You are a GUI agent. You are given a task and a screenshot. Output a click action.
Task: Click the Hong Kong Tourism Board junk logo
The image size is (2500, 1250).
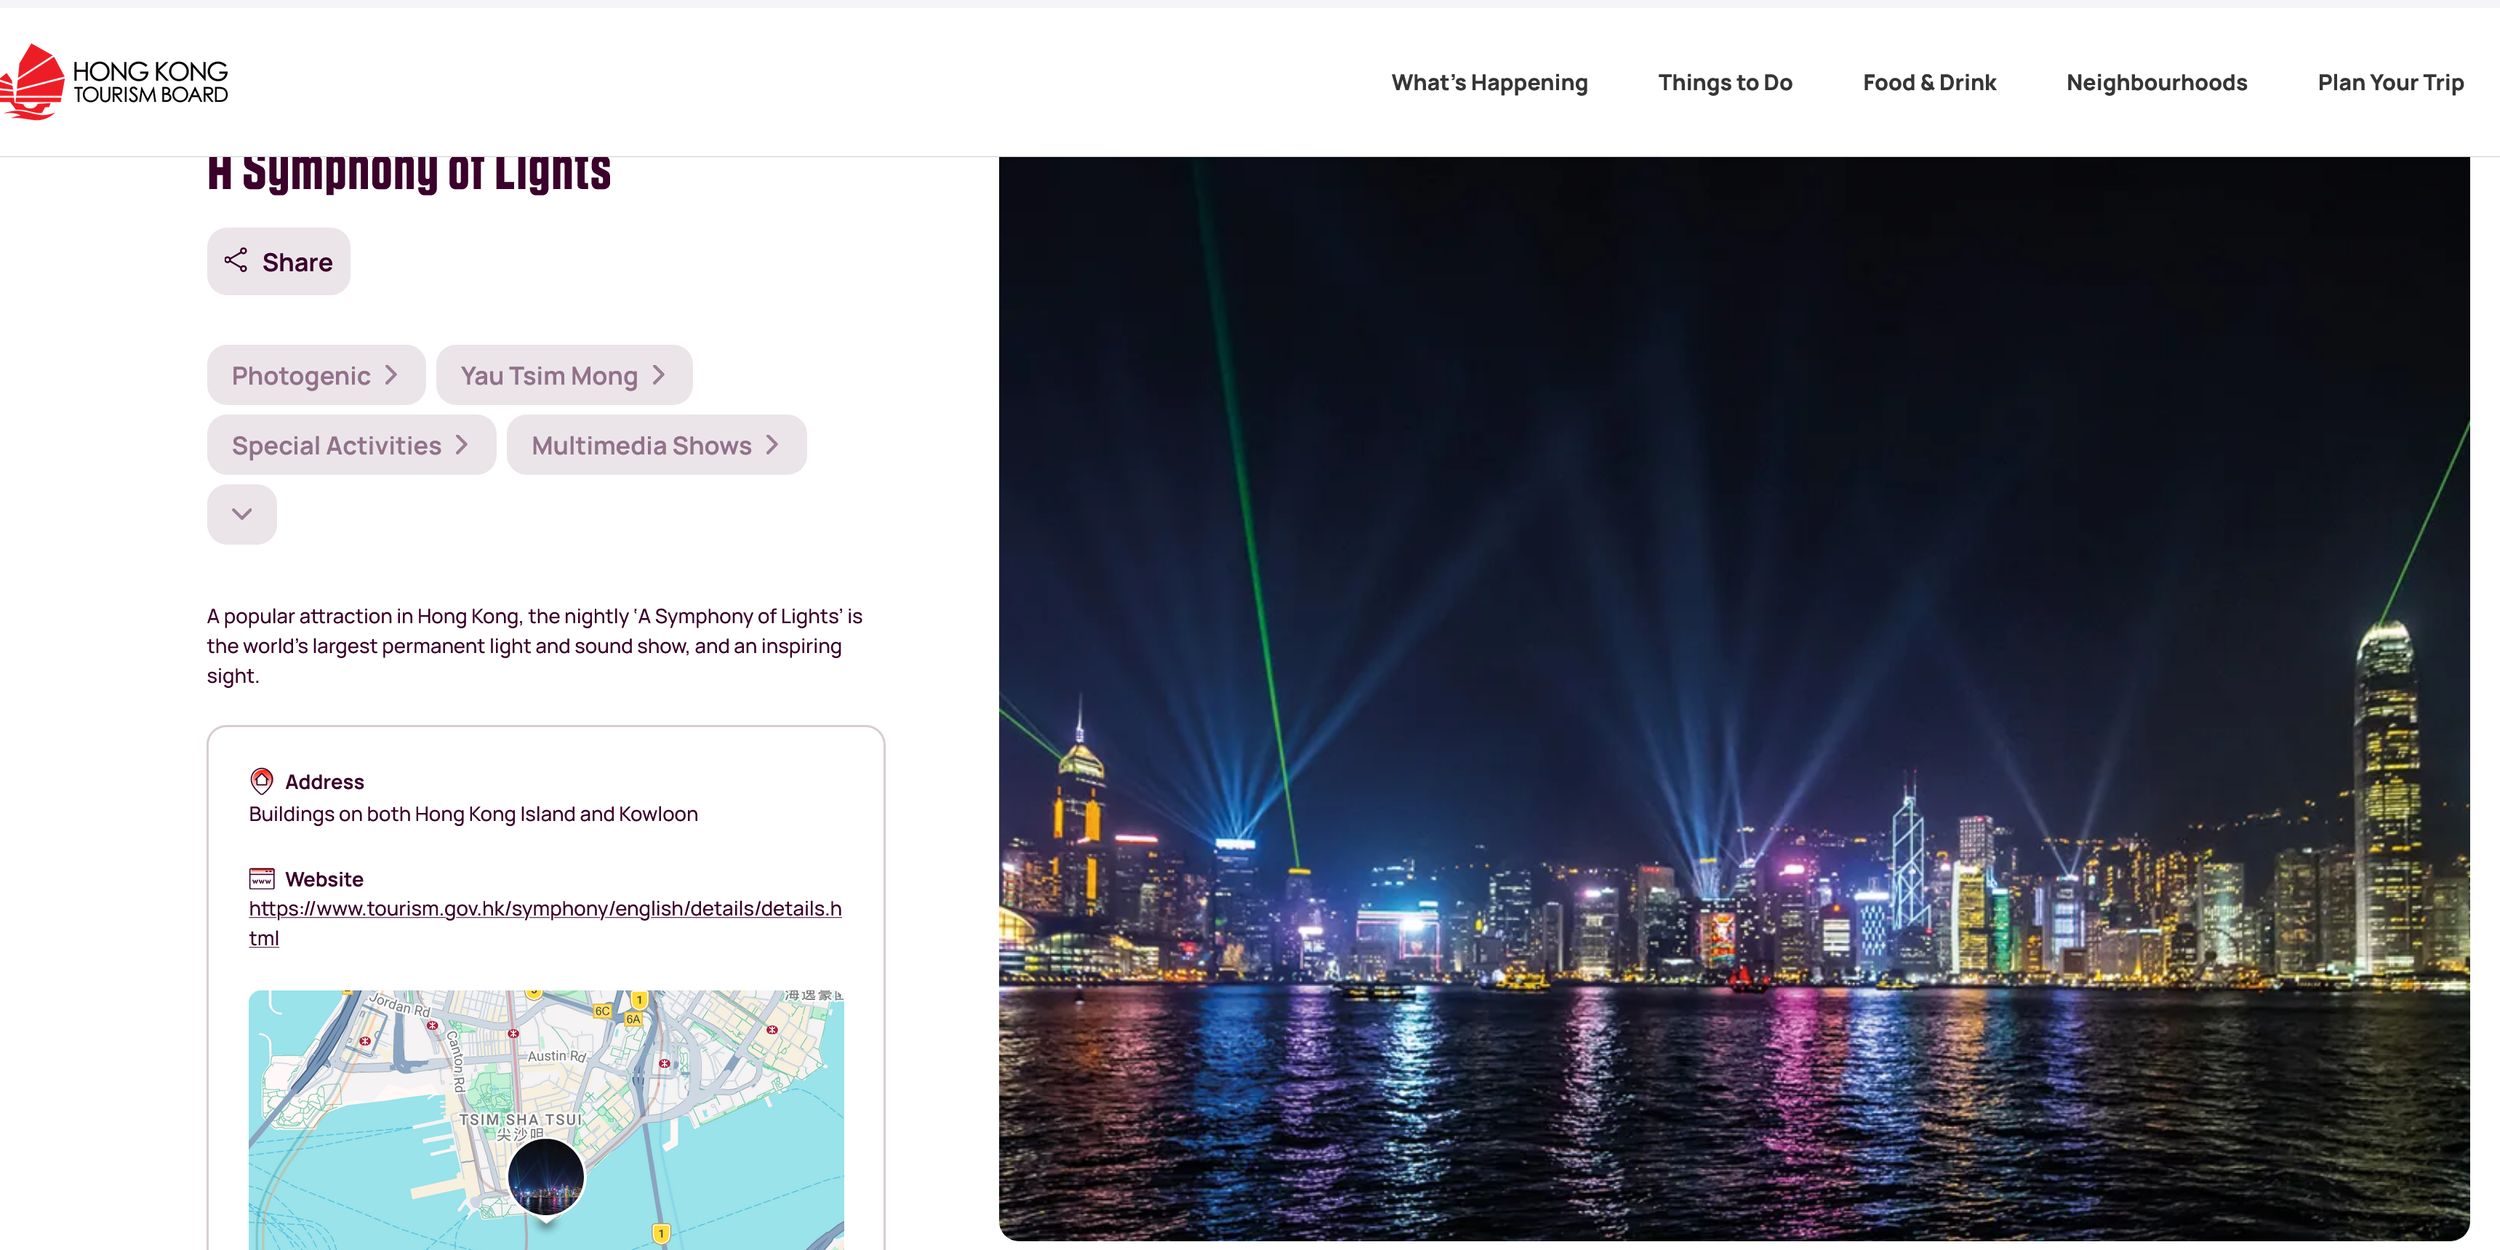33,82
